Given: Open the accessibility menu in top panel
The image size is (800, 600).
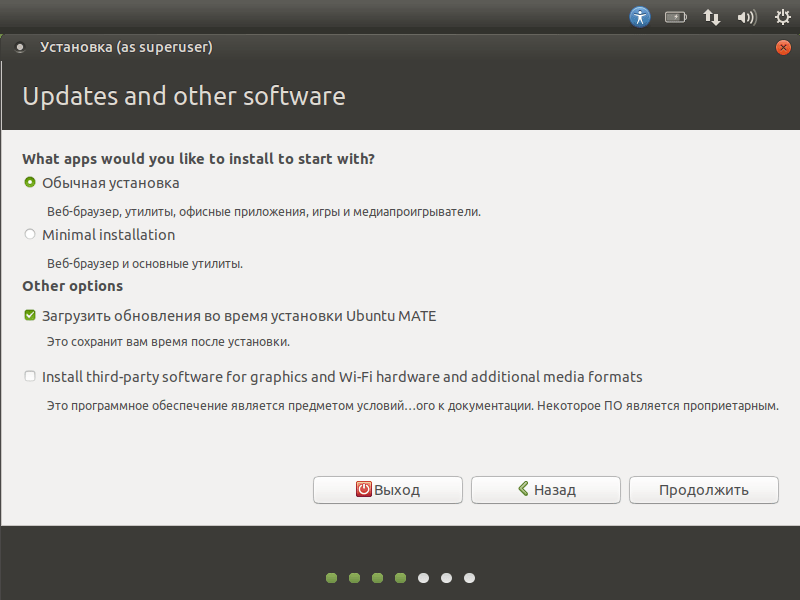Looking at the screenshot, I should click(x=639, y=17).
